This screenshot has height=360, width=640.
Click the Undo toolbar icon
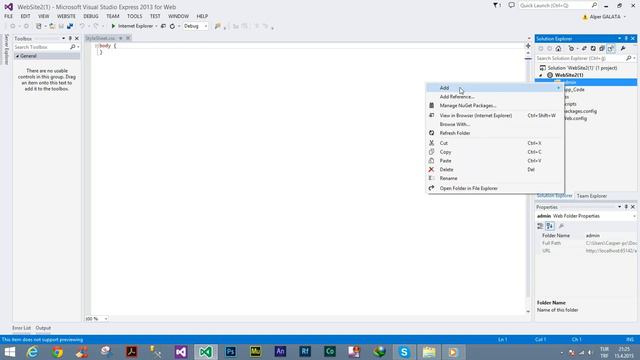tap(82, 26)
